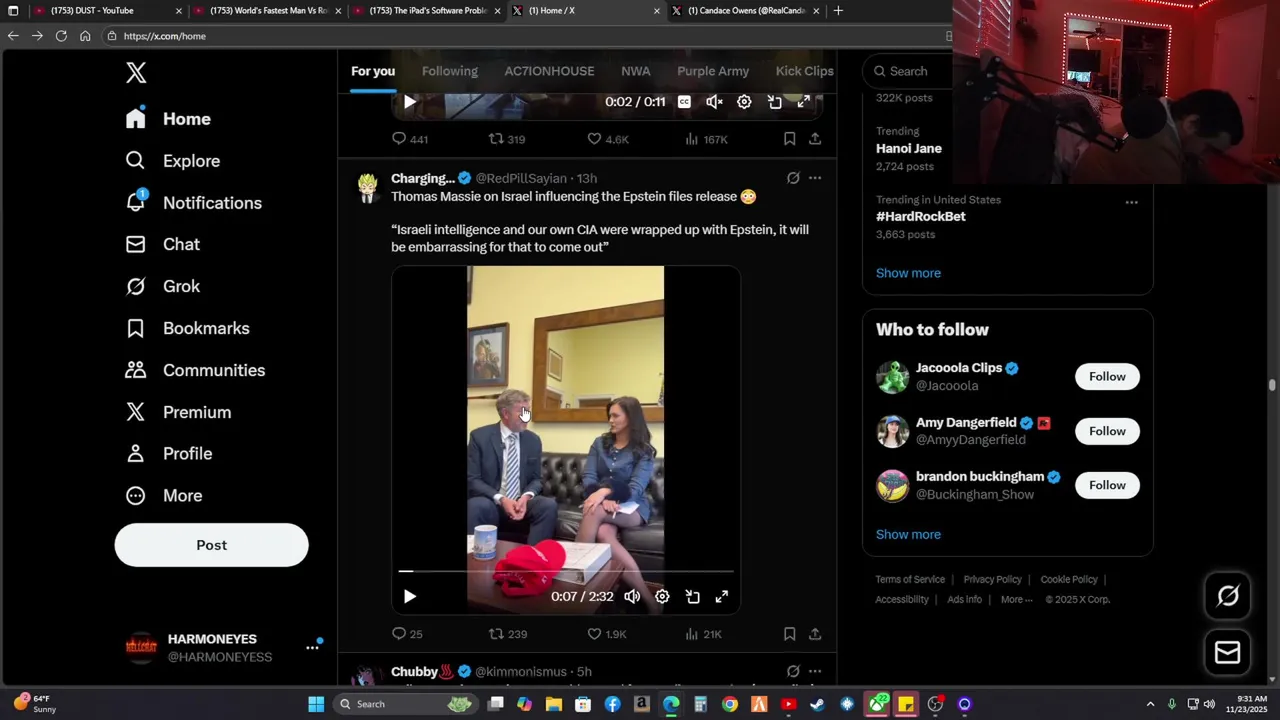Select the For you tab
The image size is (1280, 720).
(373, 71)
